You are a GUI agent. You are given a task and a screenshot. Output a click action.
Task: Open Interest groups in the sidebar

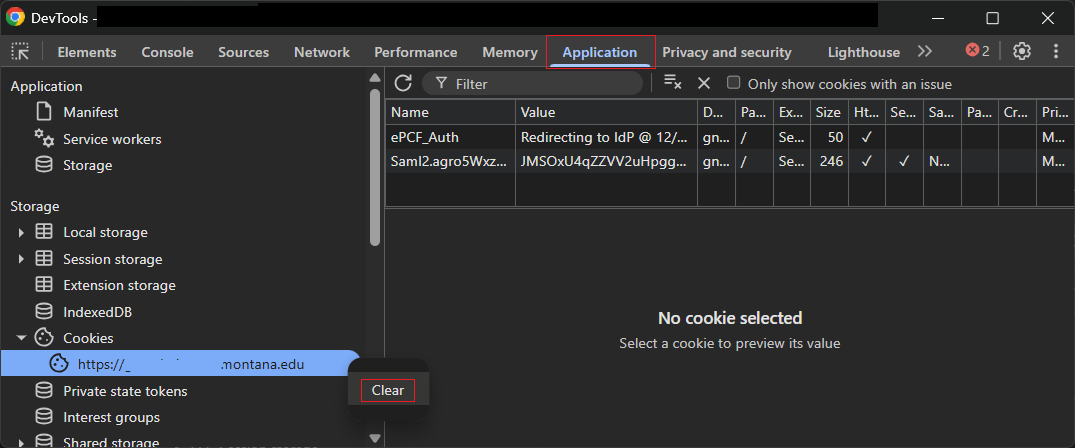(111, 417)
